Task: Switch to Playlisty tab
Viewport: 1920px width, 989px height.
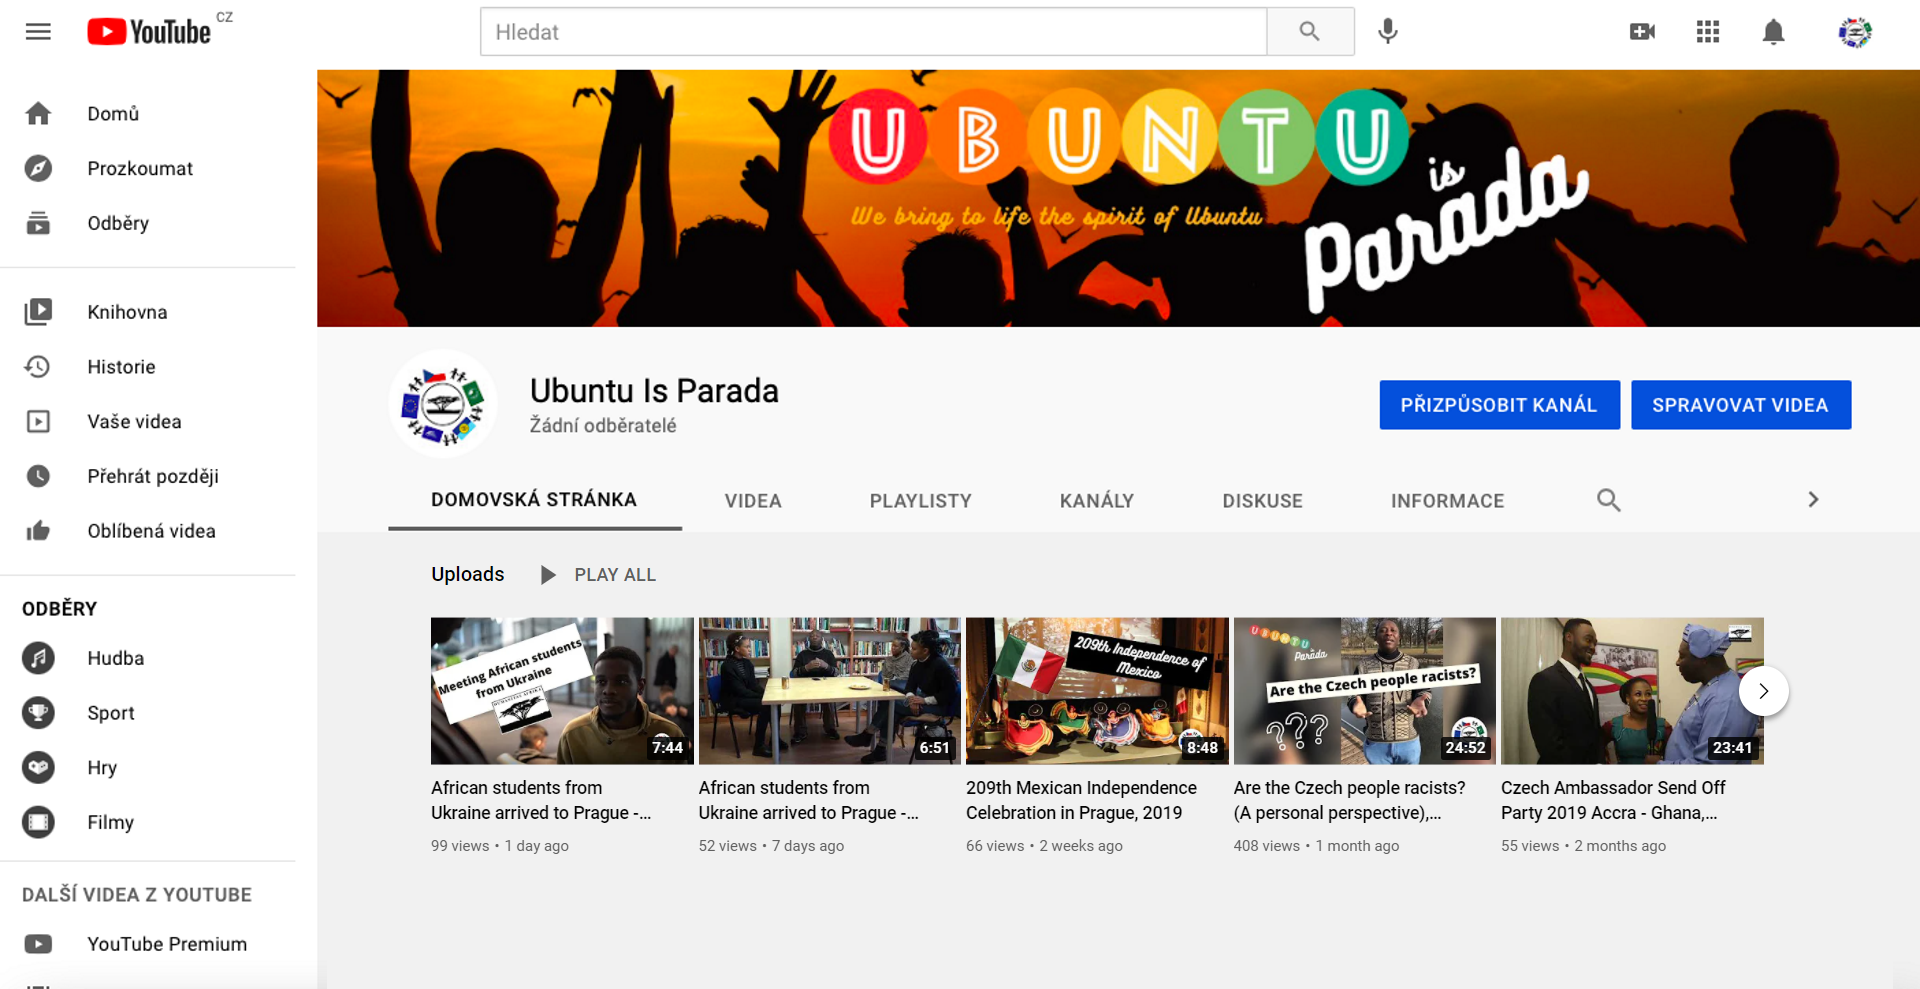Action: point(920,501)
